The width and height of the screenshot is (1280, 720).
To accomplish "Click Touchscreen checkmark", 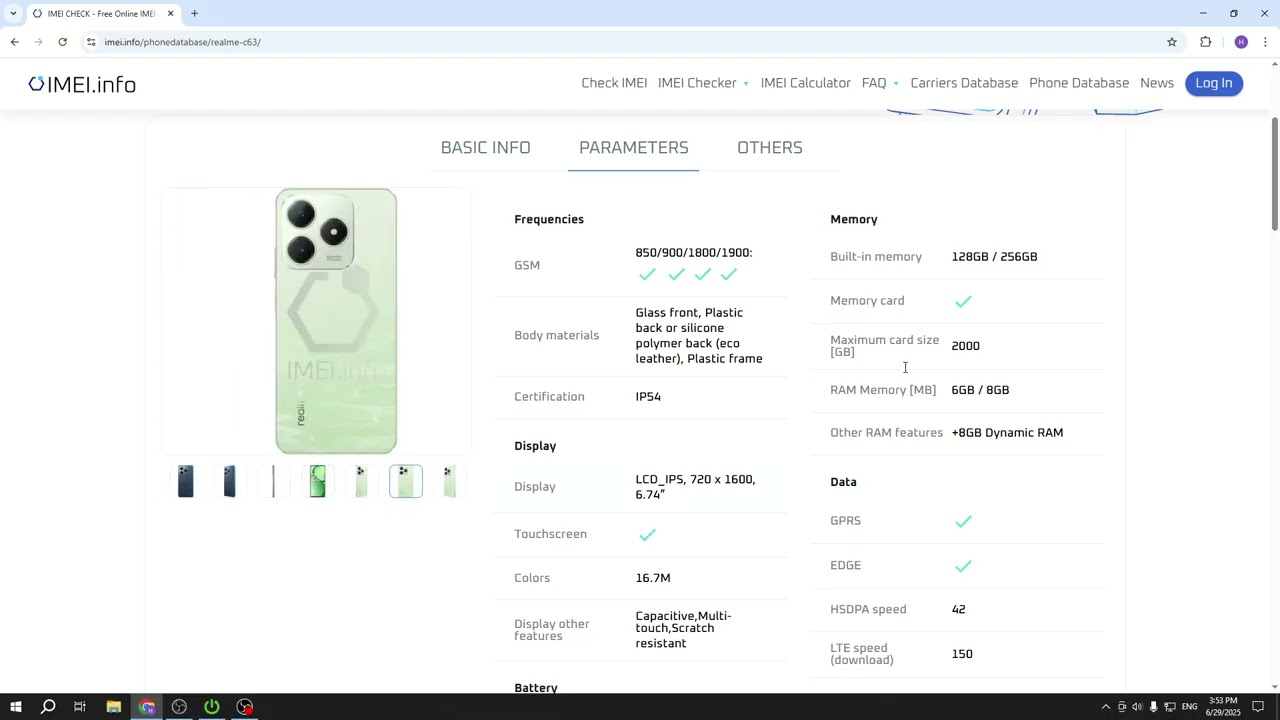I will (647, 535).
